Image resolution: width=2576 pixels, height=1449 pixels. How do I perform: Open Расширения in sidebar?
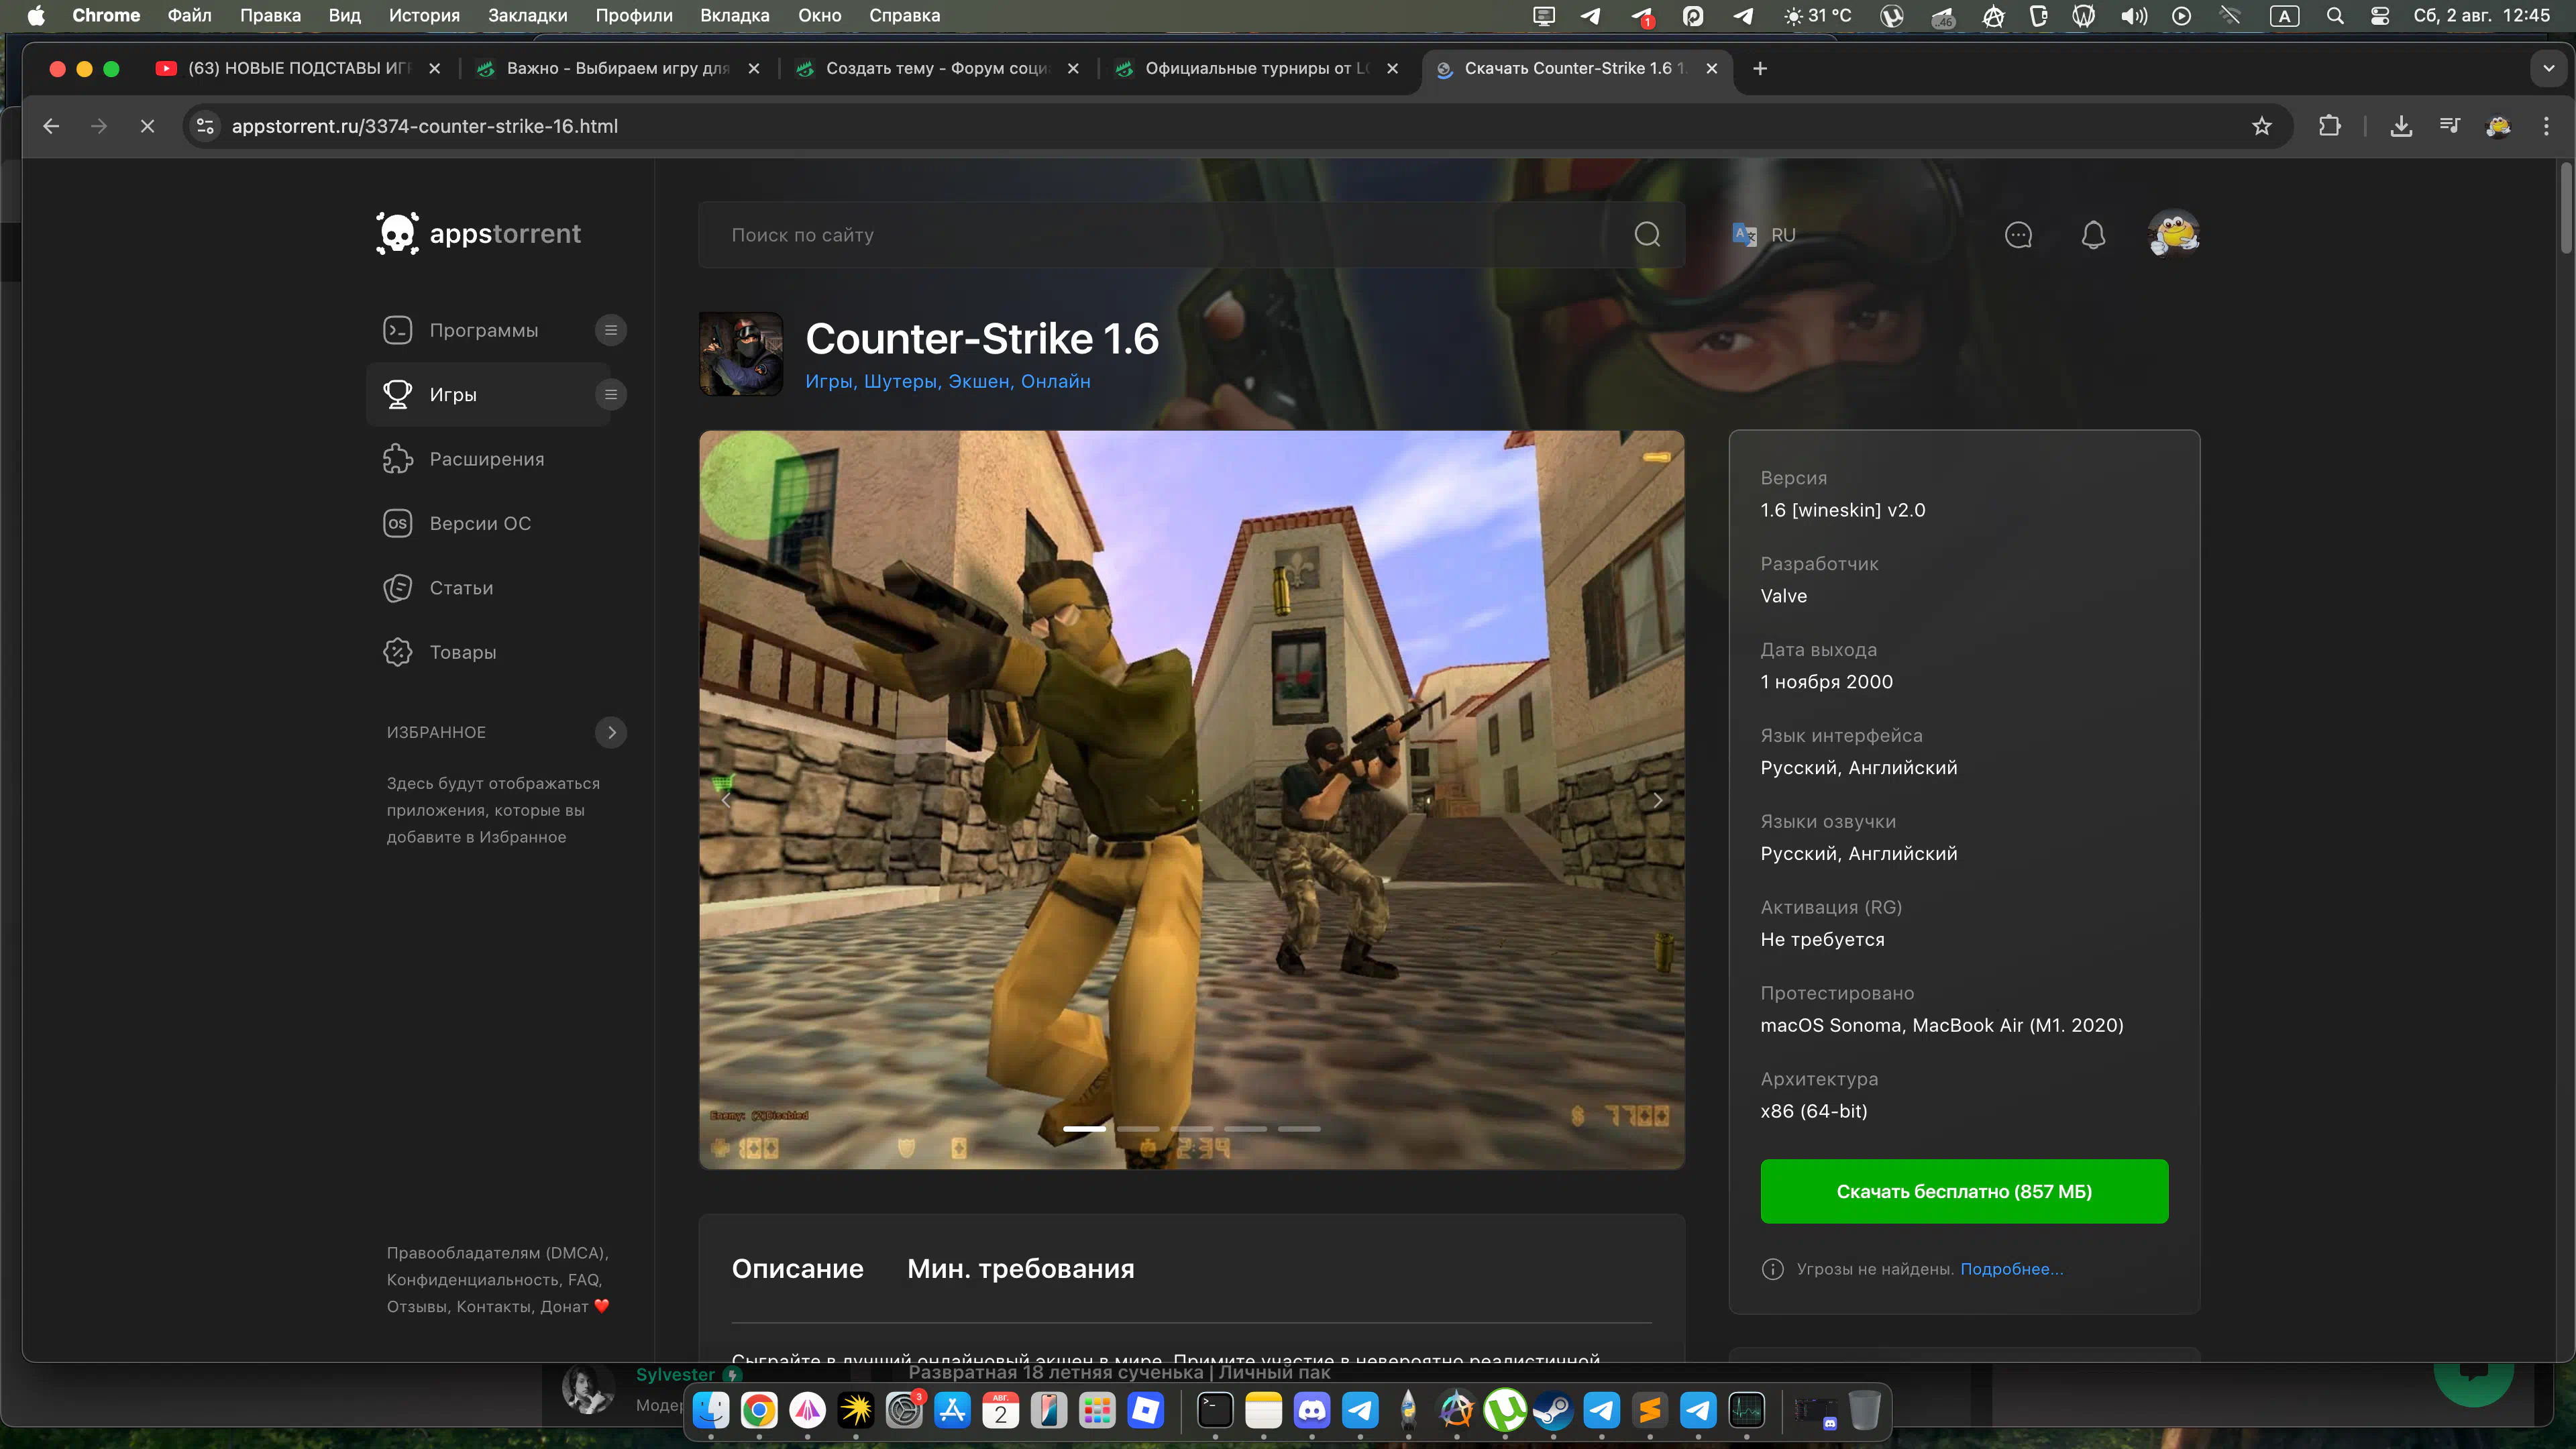(x=487, y=459)
